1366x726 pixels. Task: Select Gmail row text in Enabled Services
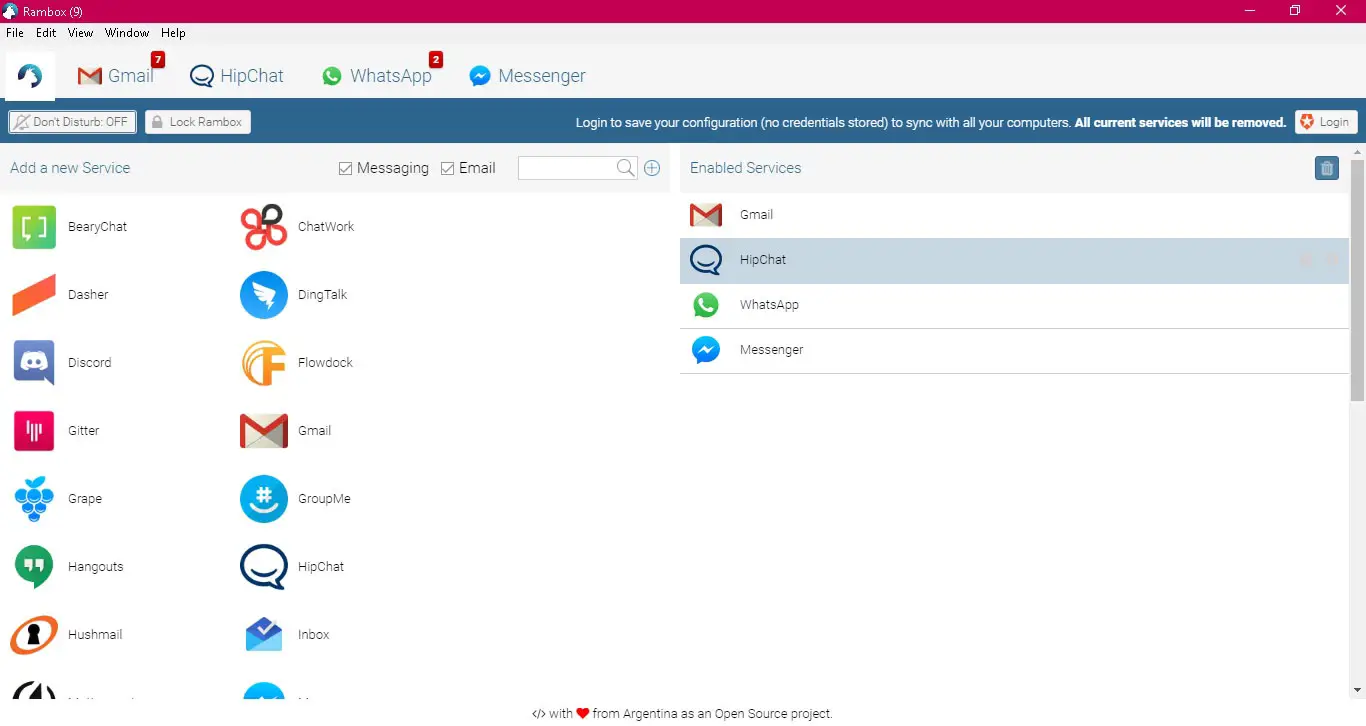pyautogui.click(x=757, y=215)
